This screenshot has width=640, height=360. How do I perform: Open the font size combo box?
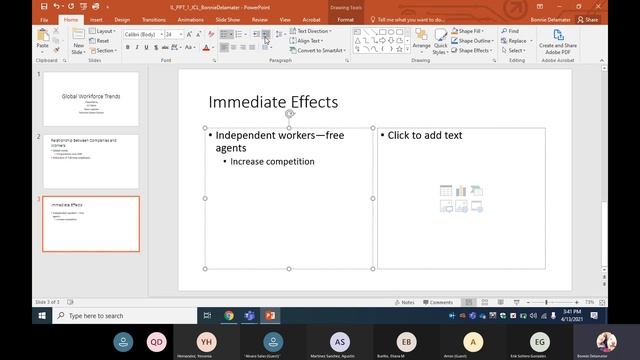point(173,35)
